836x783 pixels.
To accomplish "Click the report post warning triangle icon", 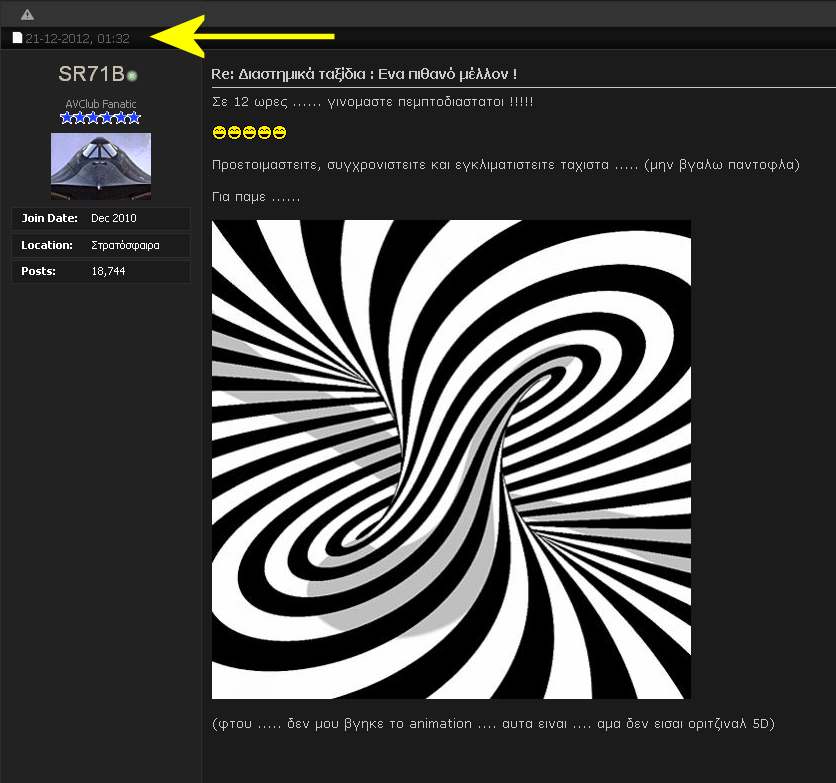I will [x=27, y=14].
